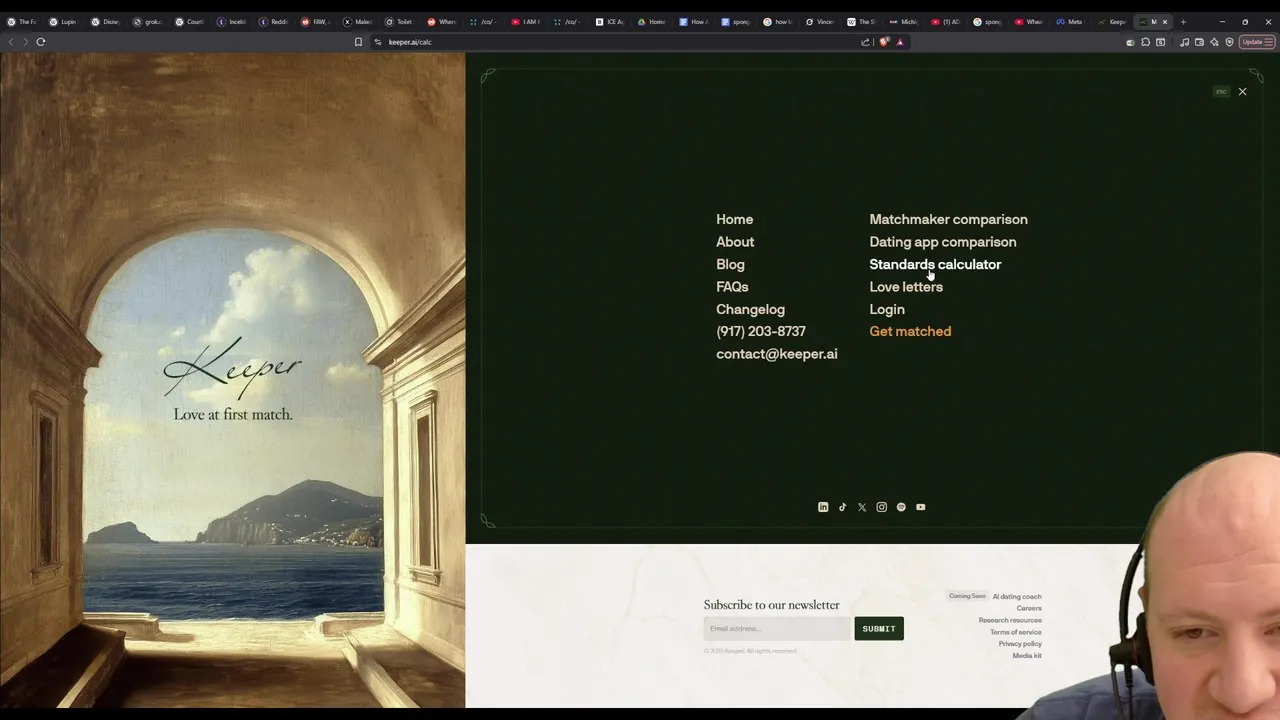Go back using browser back arrow
This screenshot has height=720, width=1280.
tap(11, 42)
